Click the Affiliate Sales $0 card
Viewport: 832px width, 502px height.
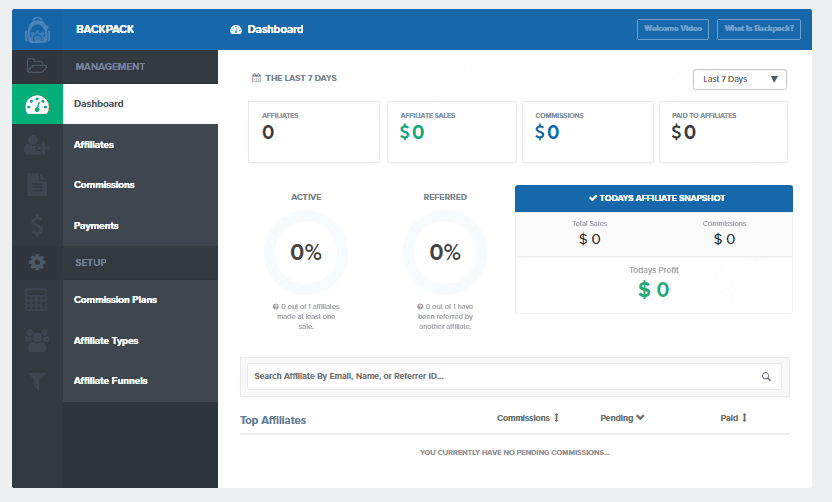click(x=452, y=132)
